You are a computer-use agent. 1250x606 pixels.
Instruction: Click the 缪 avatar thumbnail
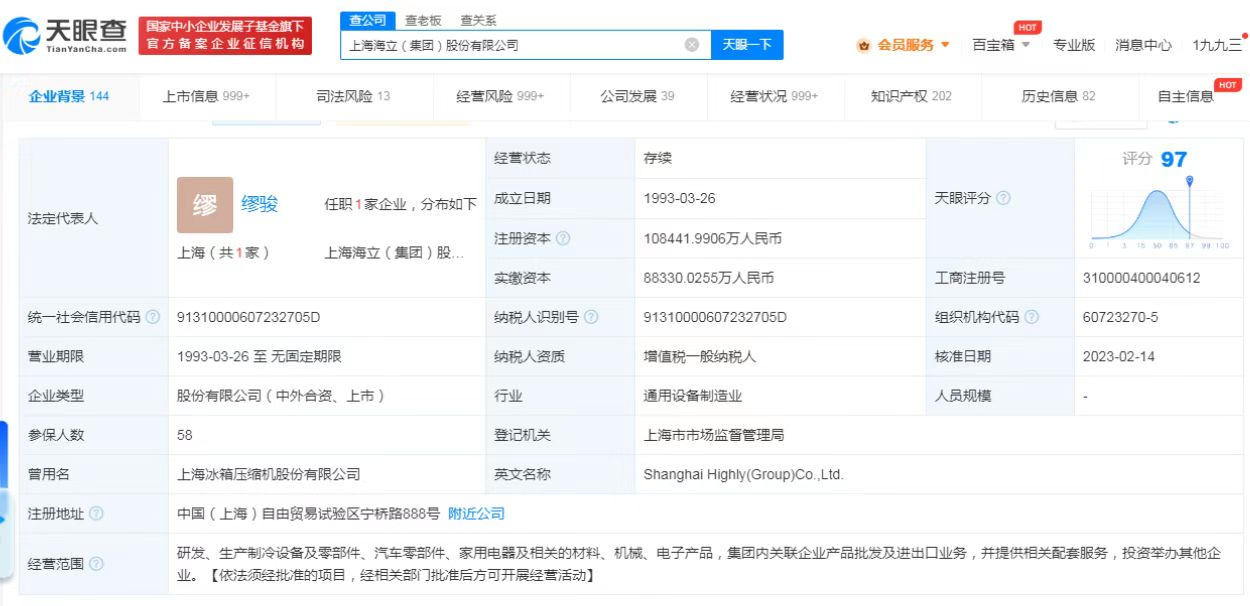[x=205, y=205]
